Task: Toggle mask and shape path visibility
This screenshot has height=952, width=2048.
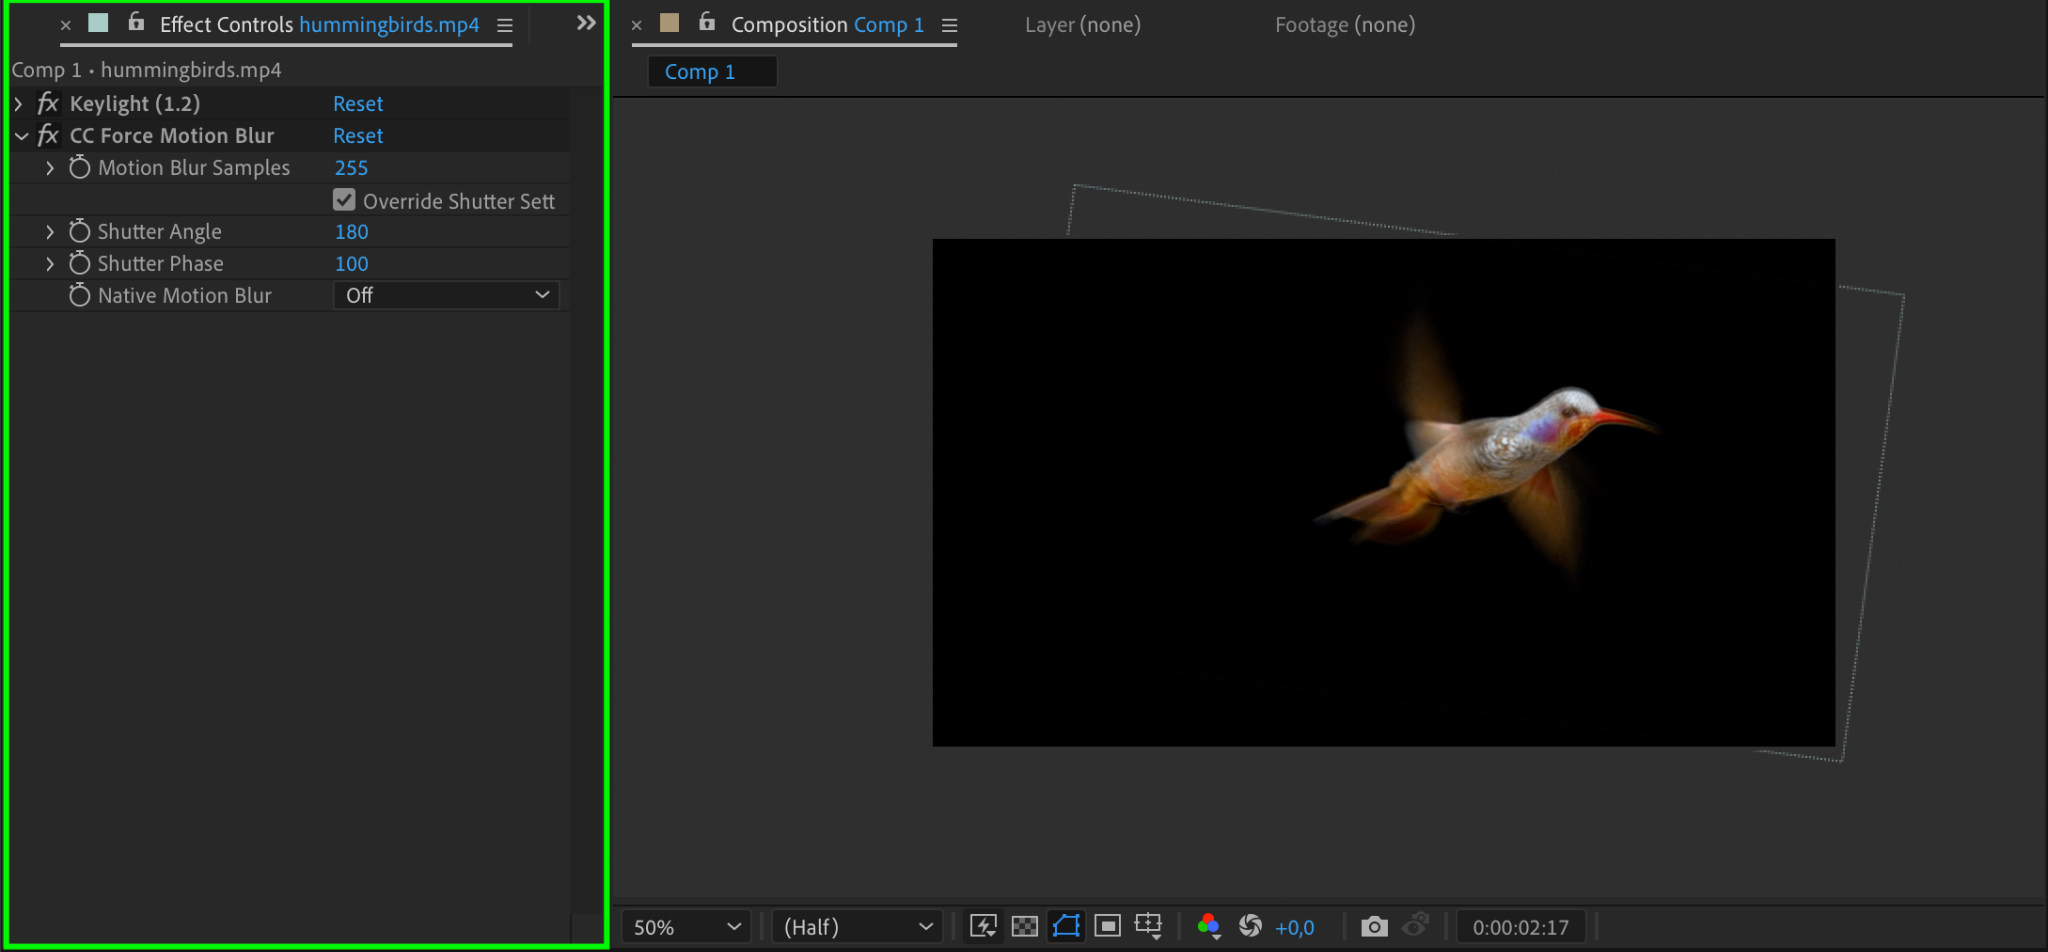Action: pos(1066,926)
